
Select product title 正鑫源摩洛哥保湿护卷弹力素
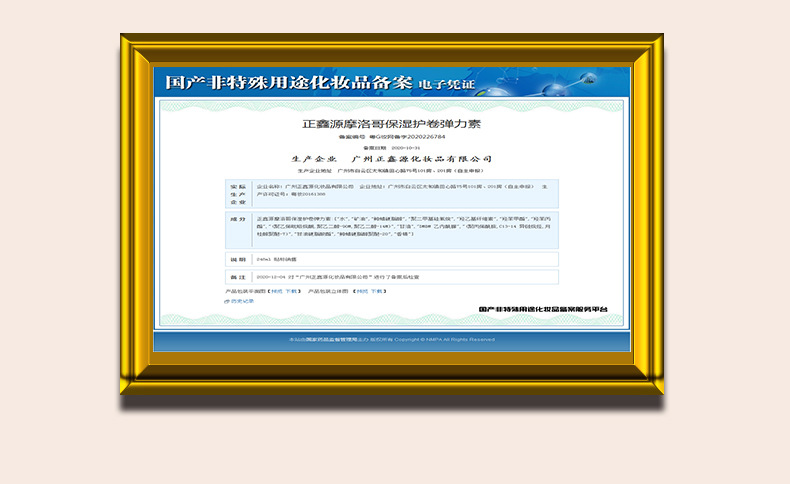[392, 125]
